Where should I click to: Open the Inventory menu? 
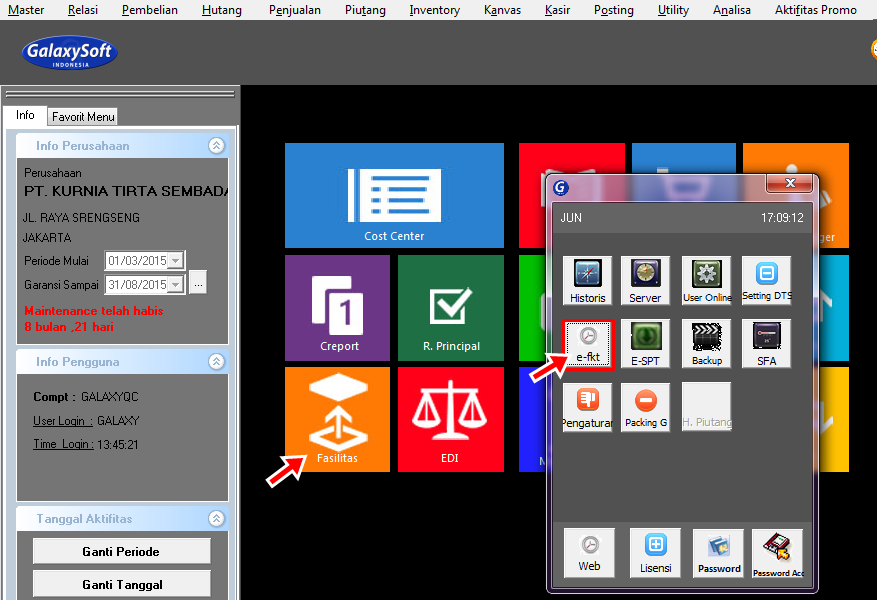coord(435,10)
